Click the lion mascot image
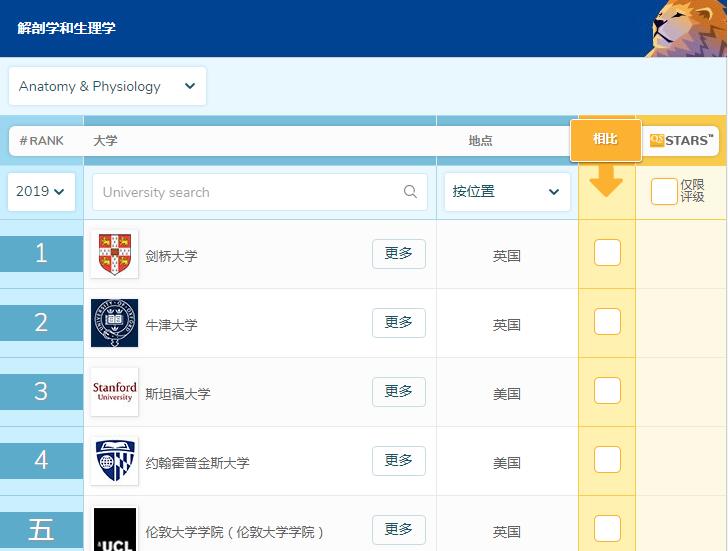The image size is (728, 551). pyautogui.click(x=688, y=28)
